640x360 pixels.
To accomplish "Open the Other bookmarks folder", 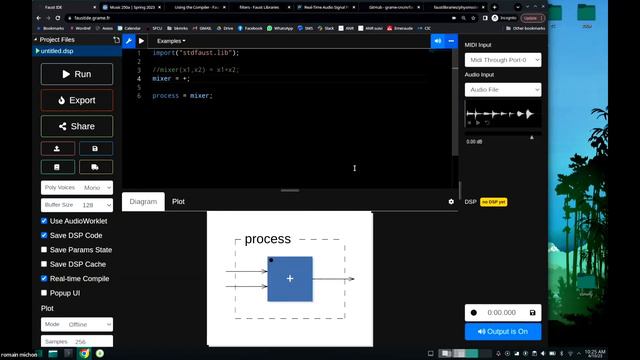I will tap(525, 28).
